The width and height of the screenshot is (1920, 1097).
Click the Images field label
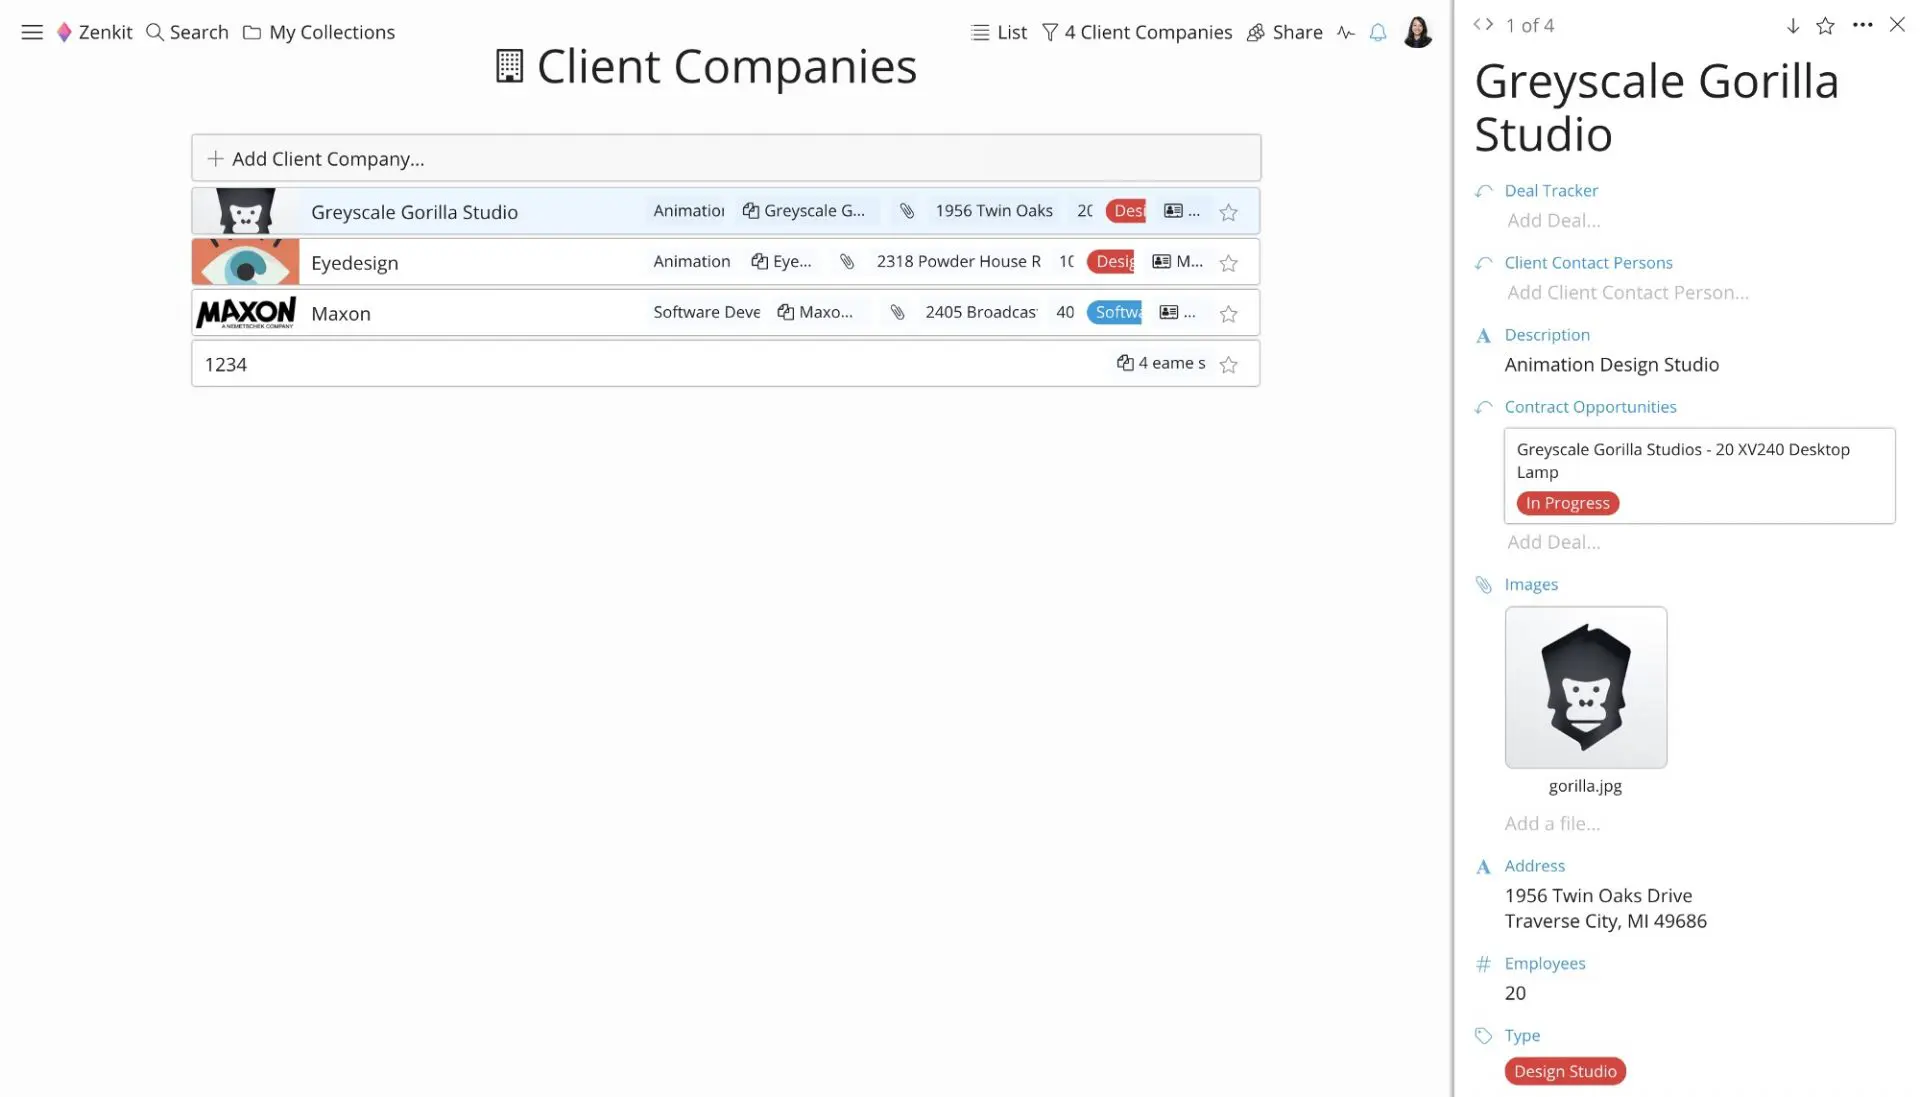(x=1531, y=584)
